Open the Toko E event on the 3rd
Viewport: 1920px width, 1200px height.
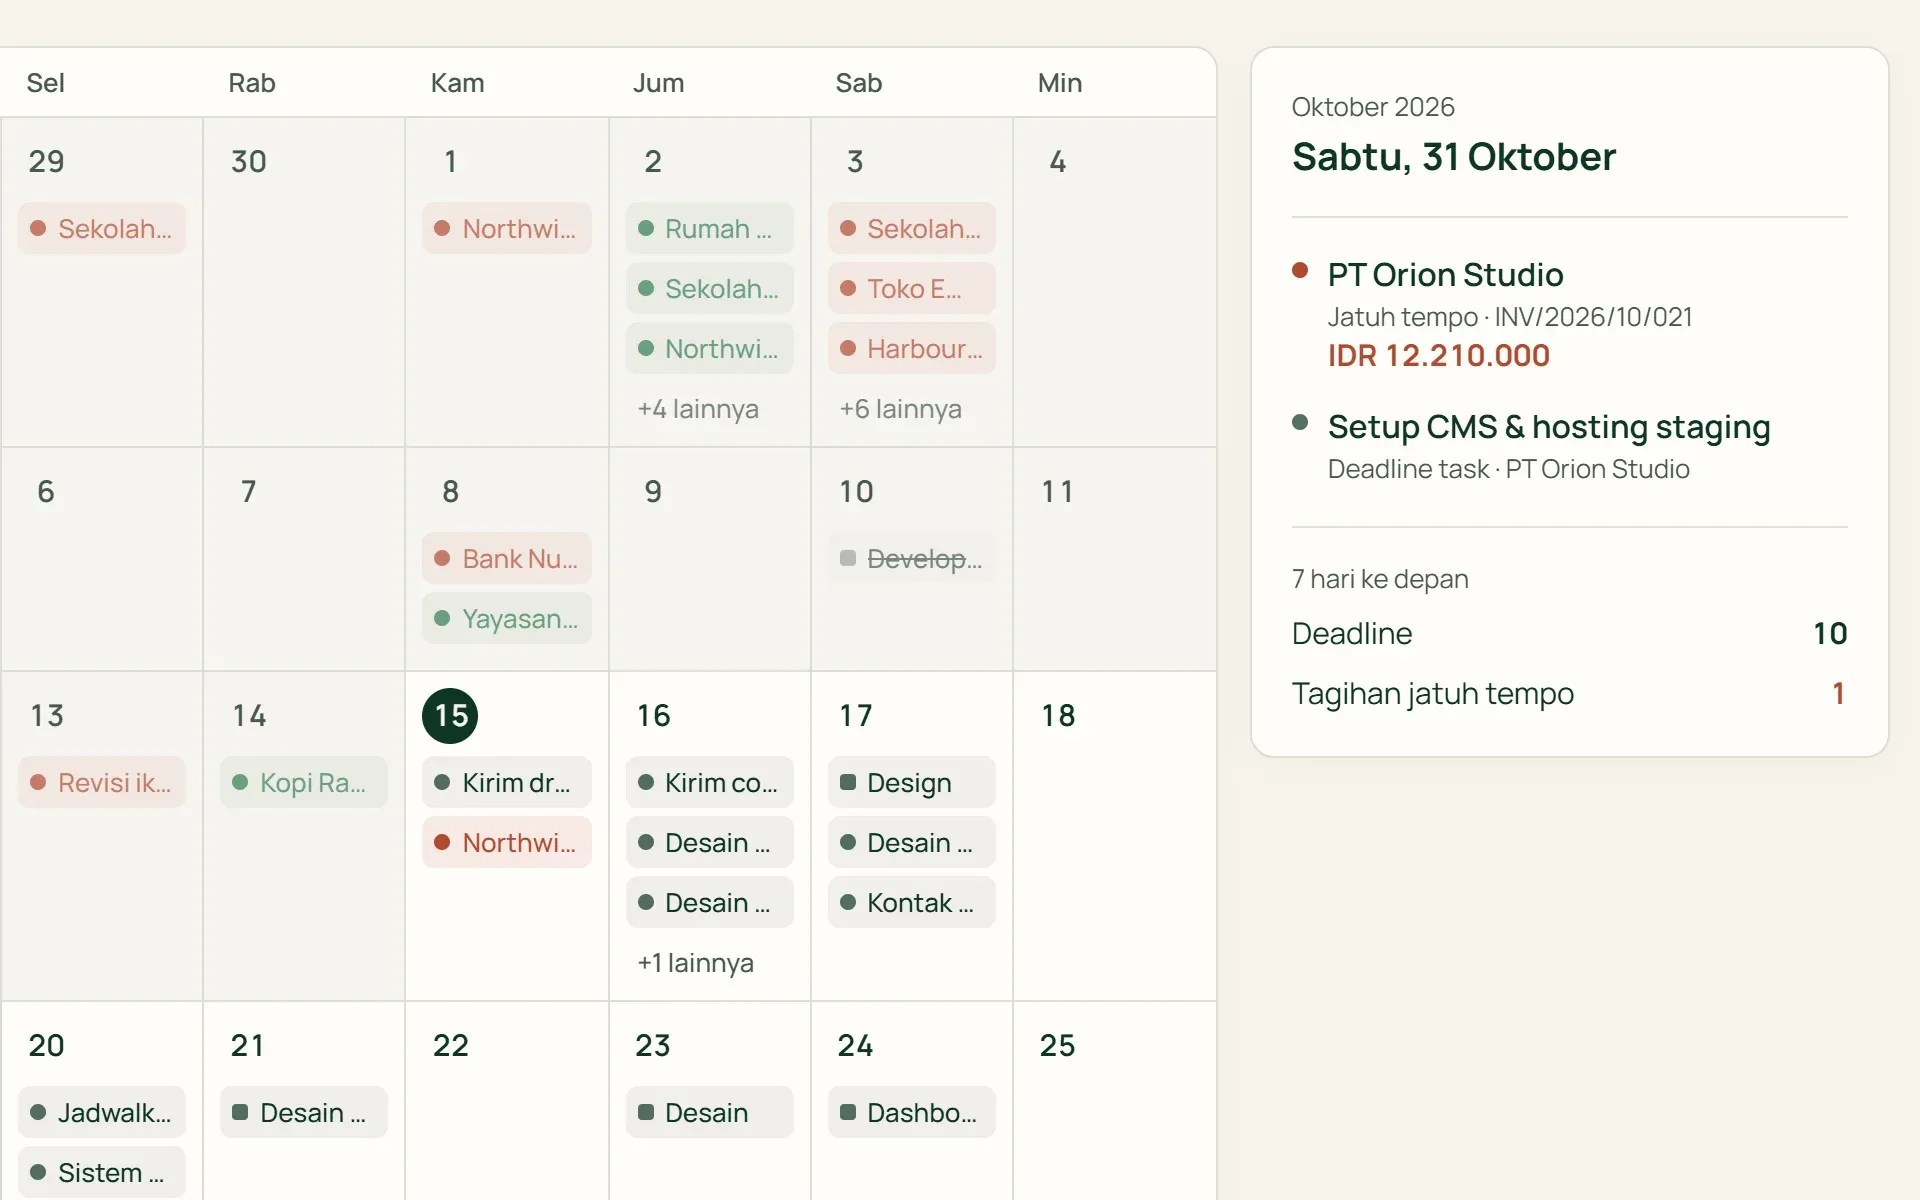911,288
